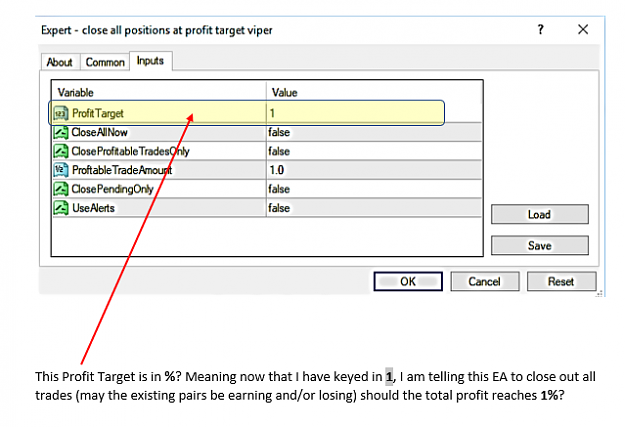625x427 pixels.
Task: Select the ProfitTarget variable name
Action: click(98, 114)
